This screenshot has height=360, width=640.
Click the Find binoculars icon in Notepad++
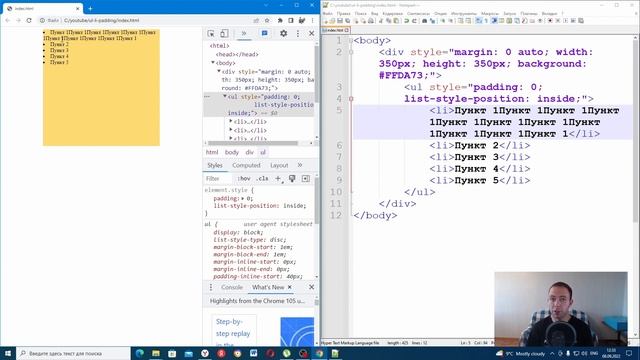pos(424,21)
